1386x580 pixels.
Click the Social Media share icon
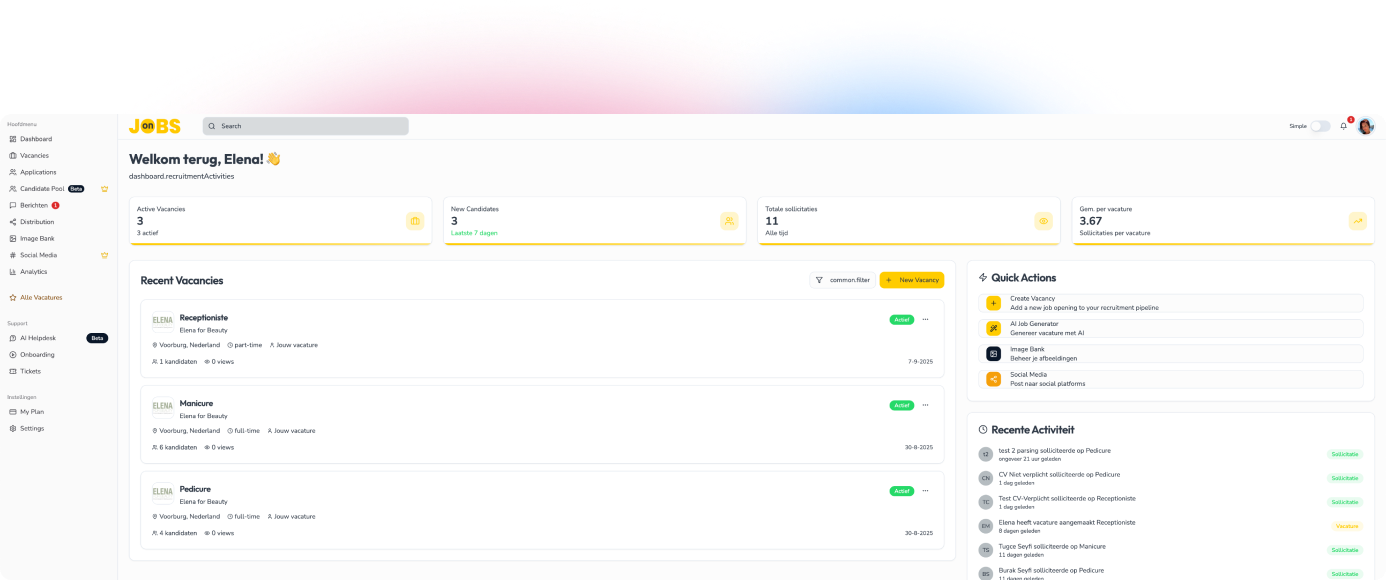993,379
